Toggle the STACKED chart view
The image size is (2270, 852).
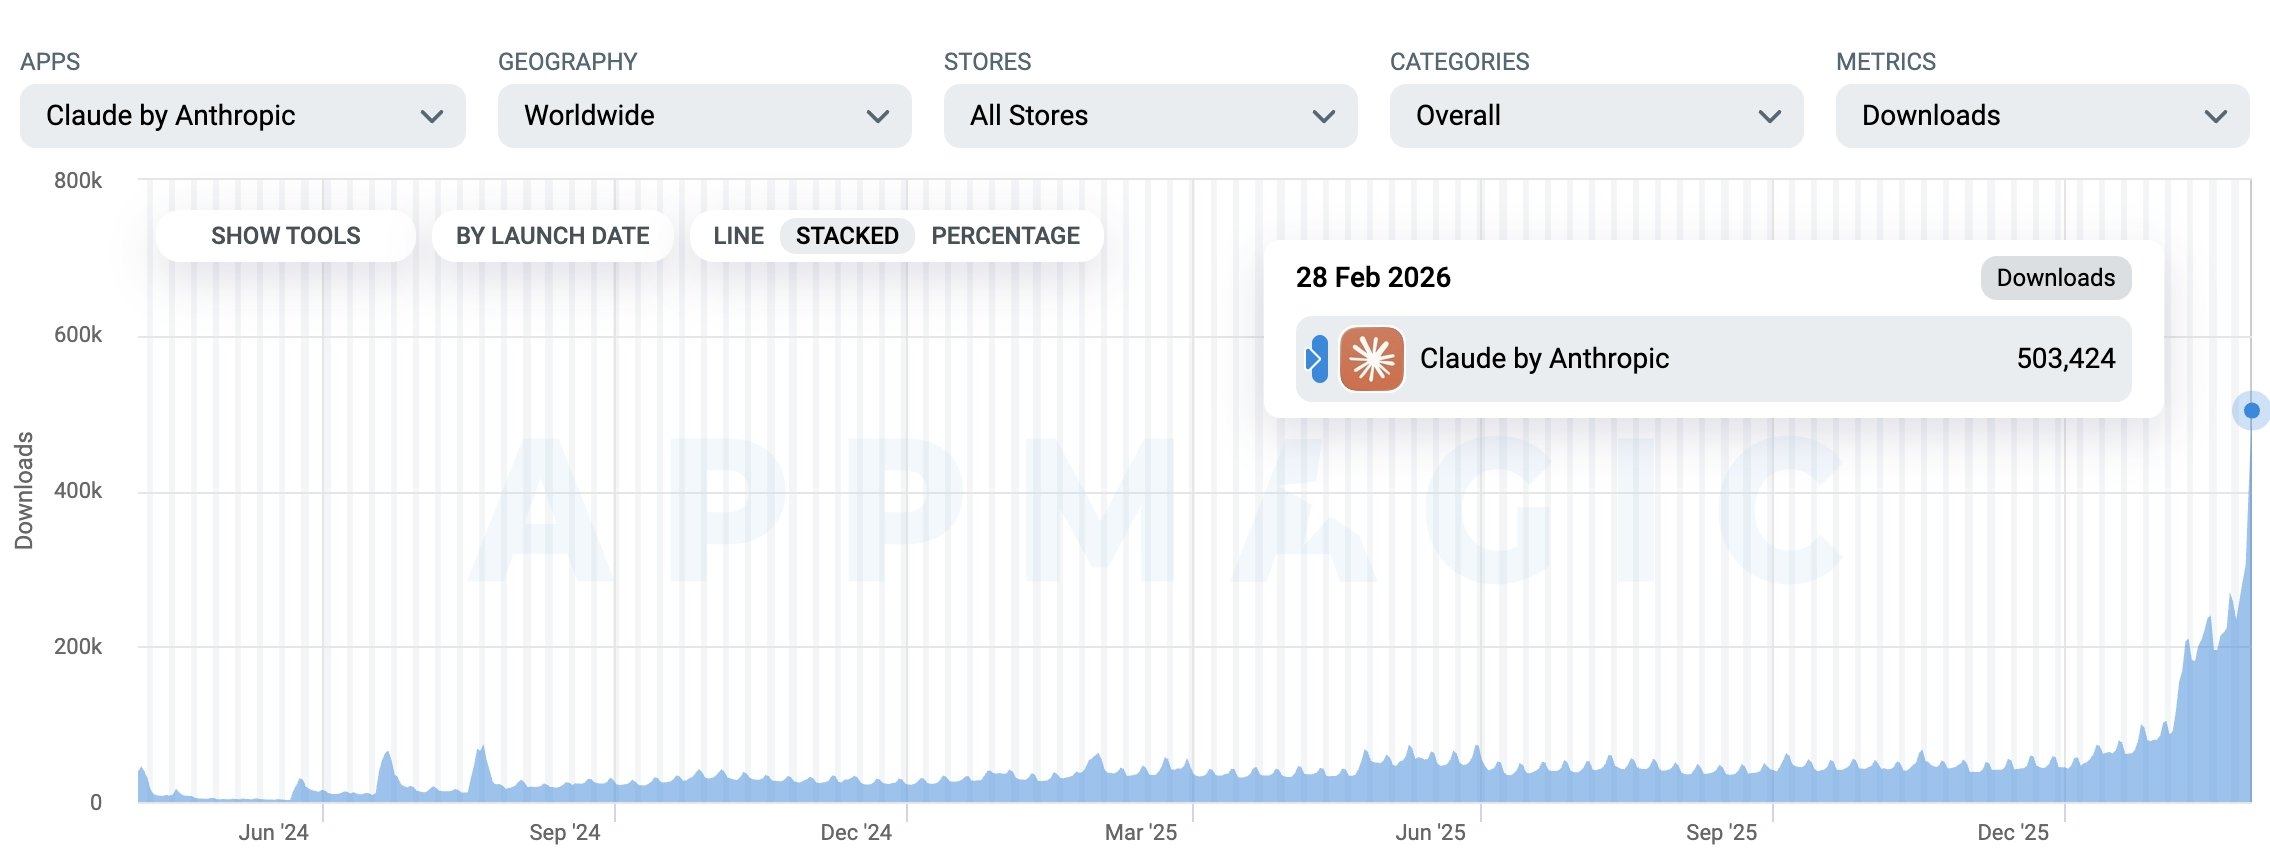pyautogui.click(x=846, y=236)
